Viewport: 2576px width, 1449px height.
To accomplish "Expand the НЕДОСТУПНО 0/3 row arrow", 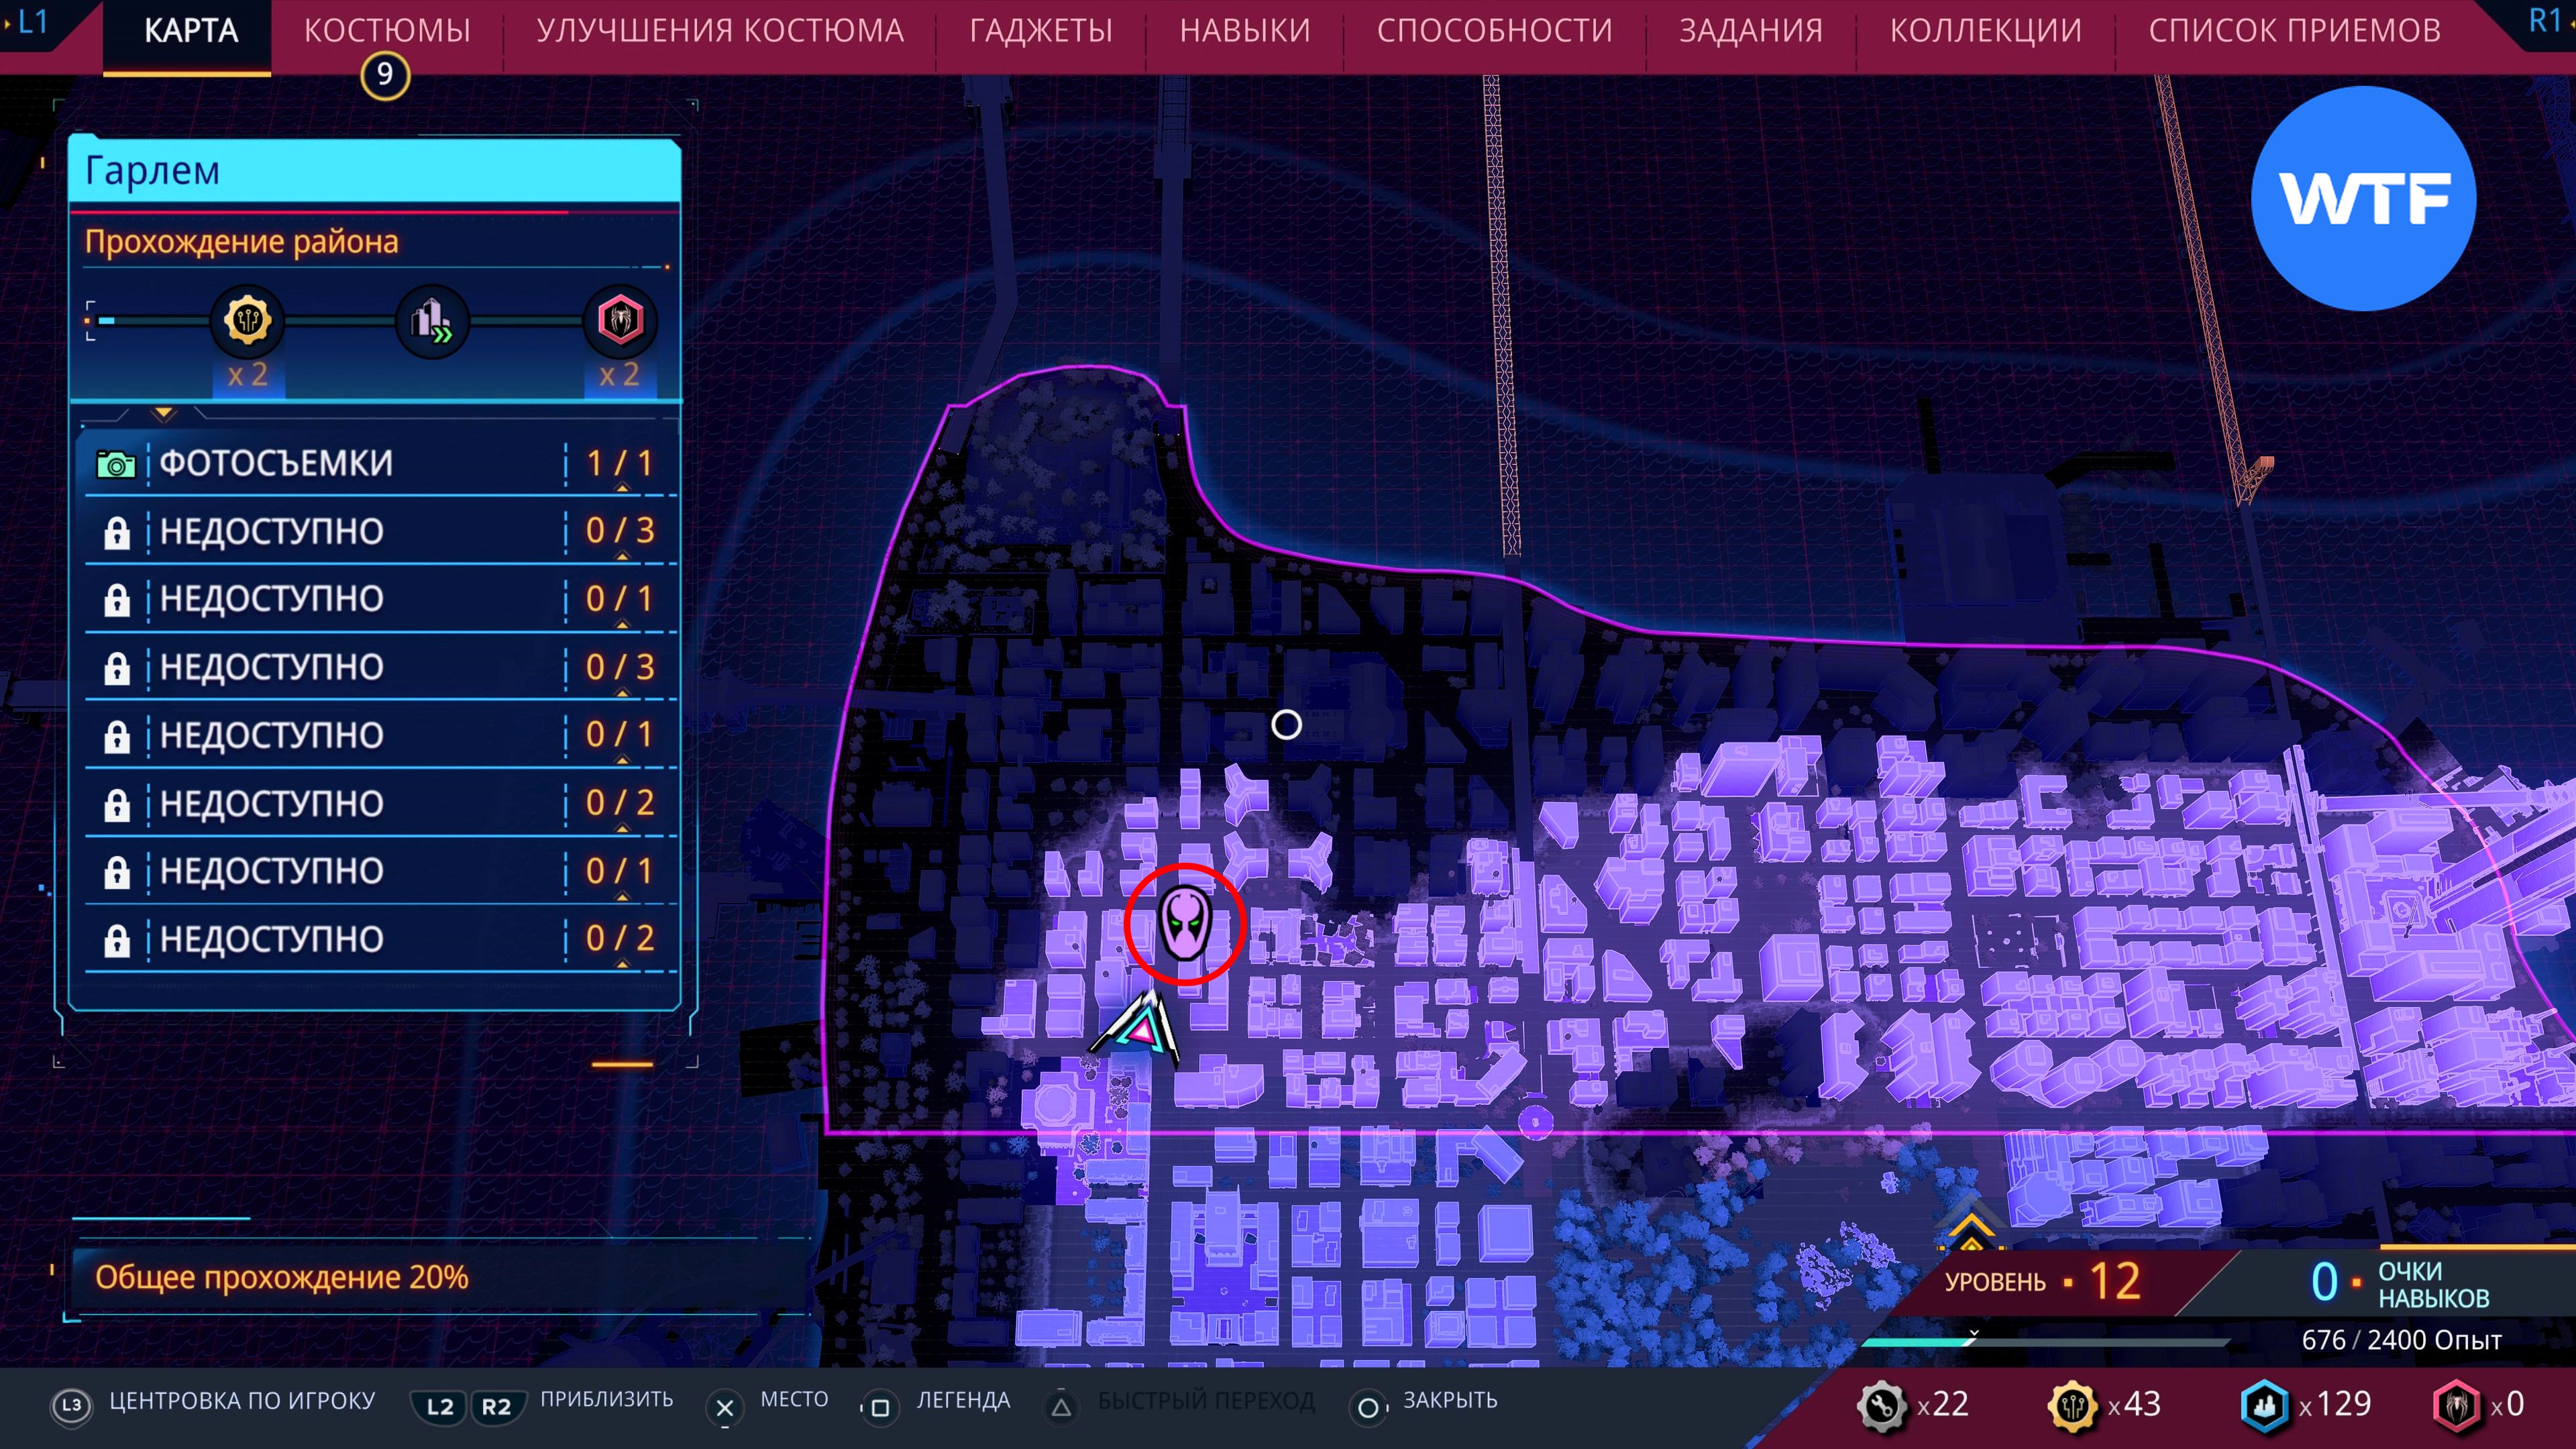I will click(622, 556).
